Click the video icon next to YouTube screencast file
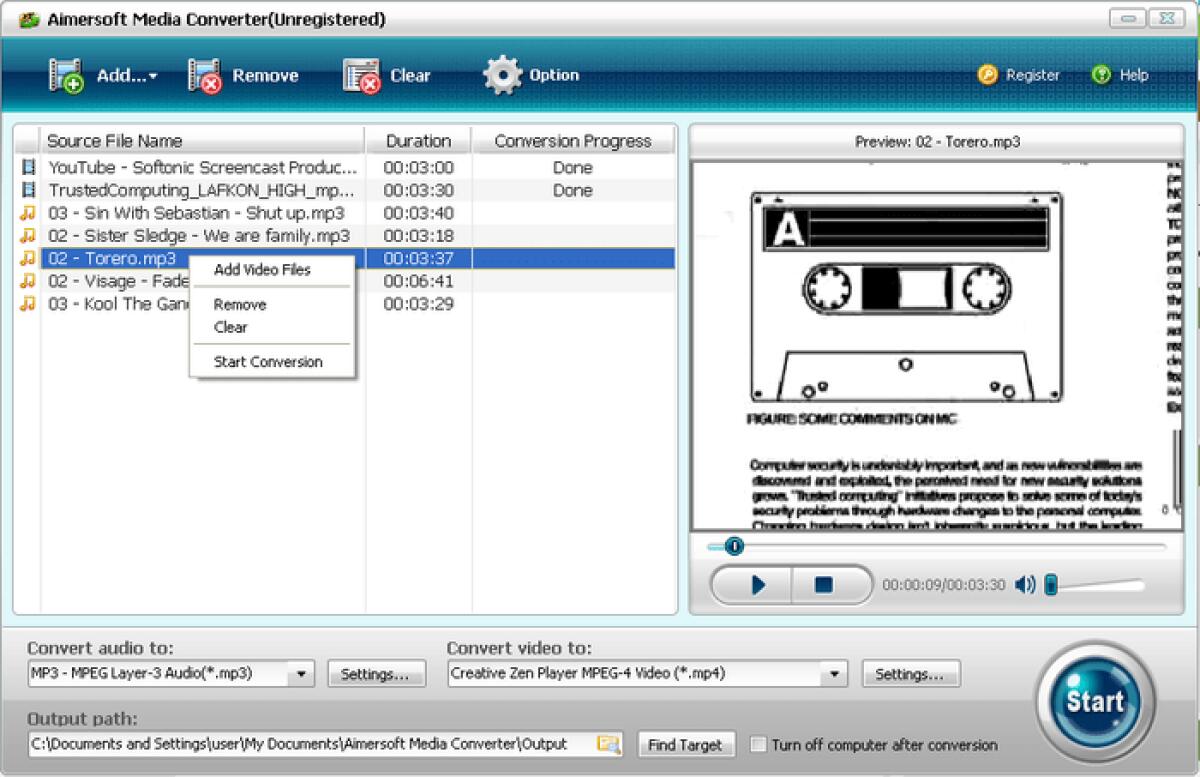 28,167
